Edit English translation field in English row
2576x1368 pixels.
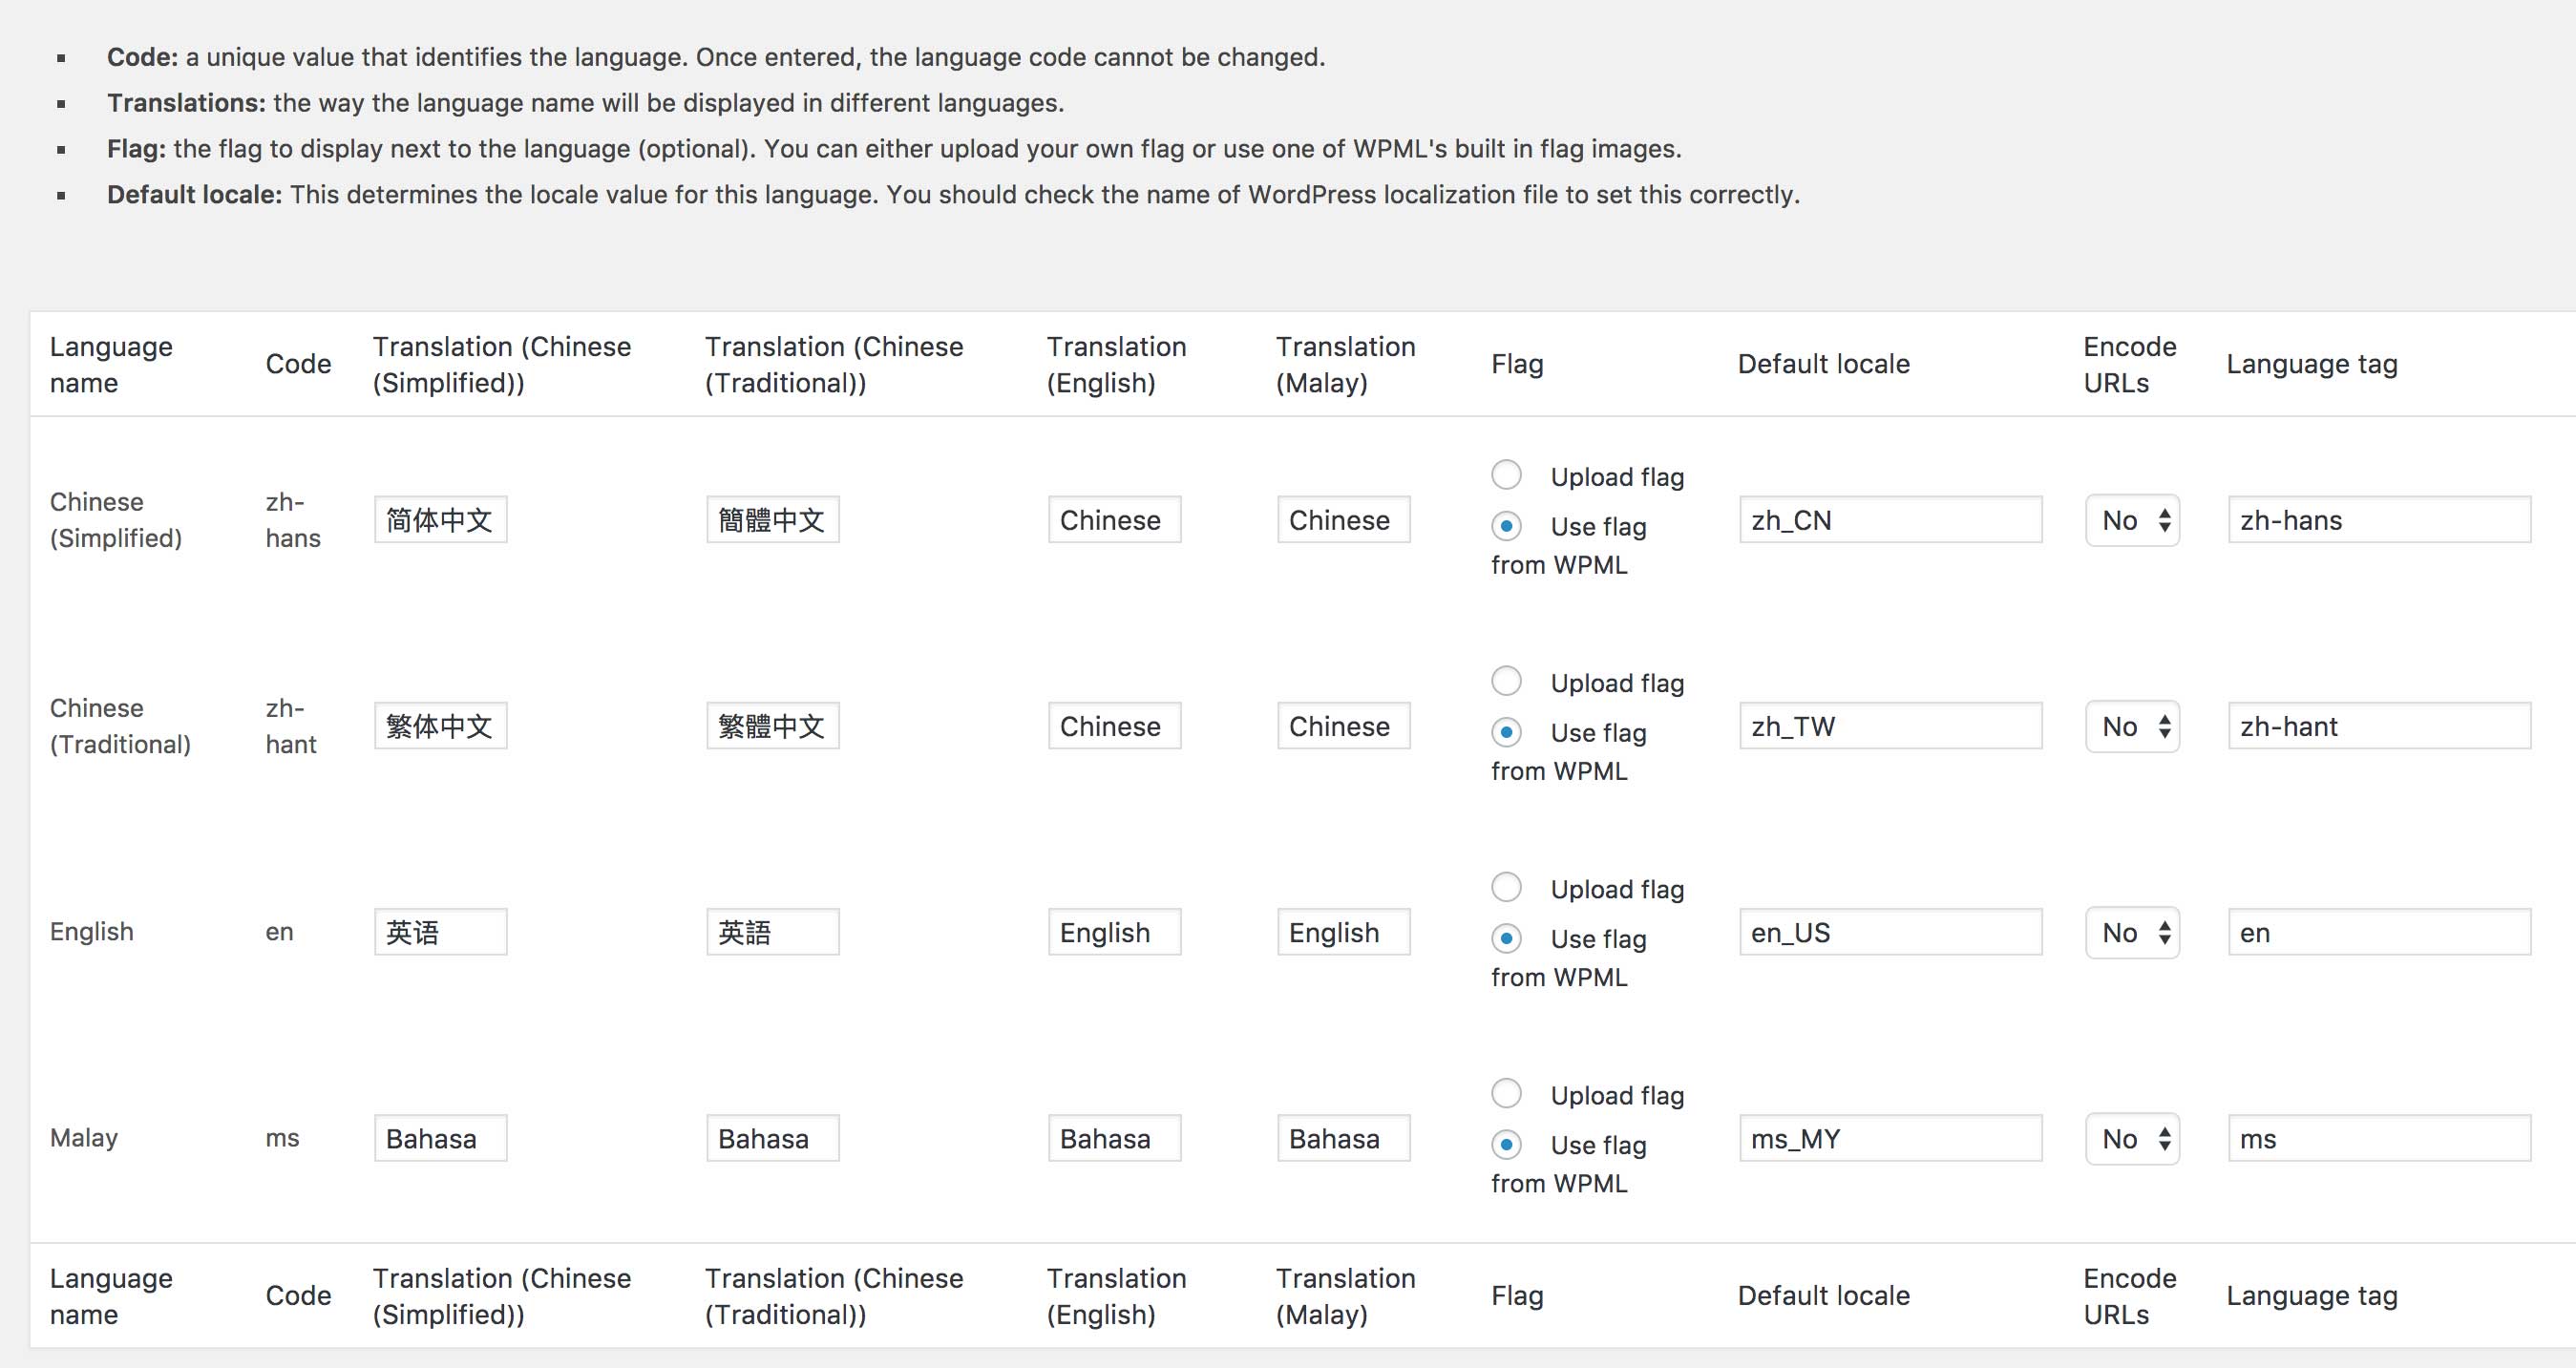point(1114,932)
